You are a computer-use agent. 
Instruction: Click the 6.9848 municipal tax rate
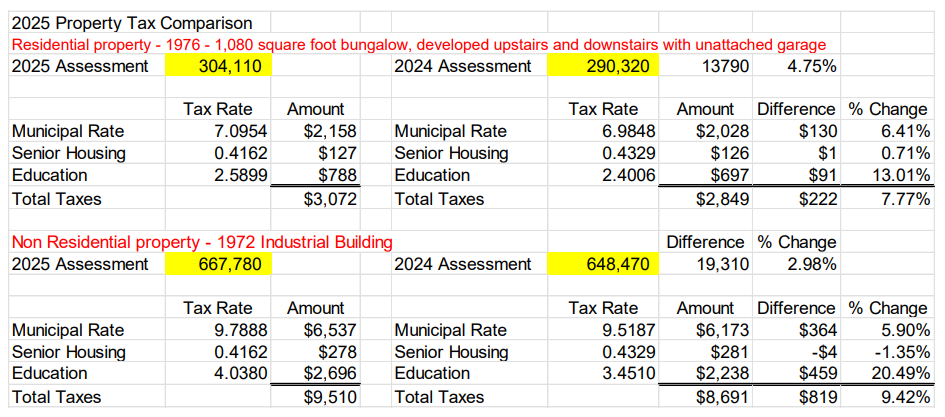point(627,131)
